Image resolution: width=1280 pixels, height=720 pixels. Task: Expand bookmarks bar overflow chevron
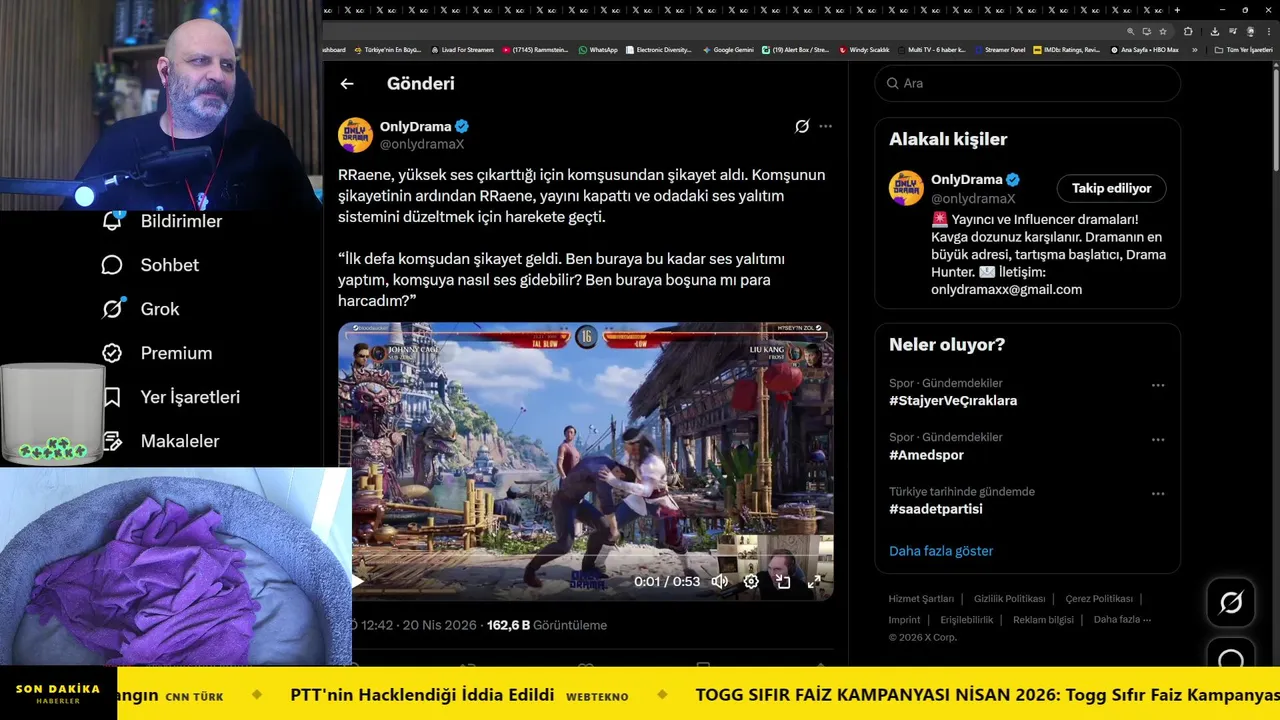pyautogui.click(x=1193, y=50)
